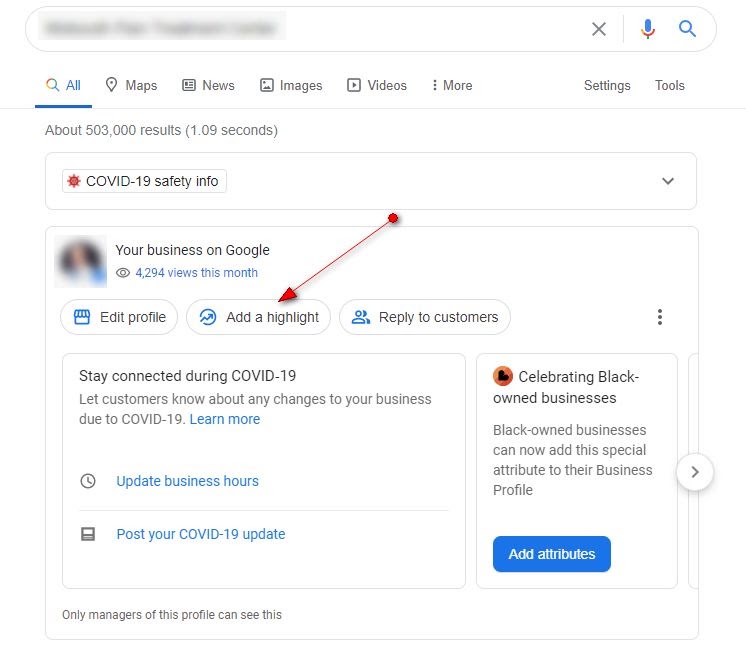This screenshot has height=655, width=746.
Task: Switch to the Maps tab
Action: pos(131,85)
